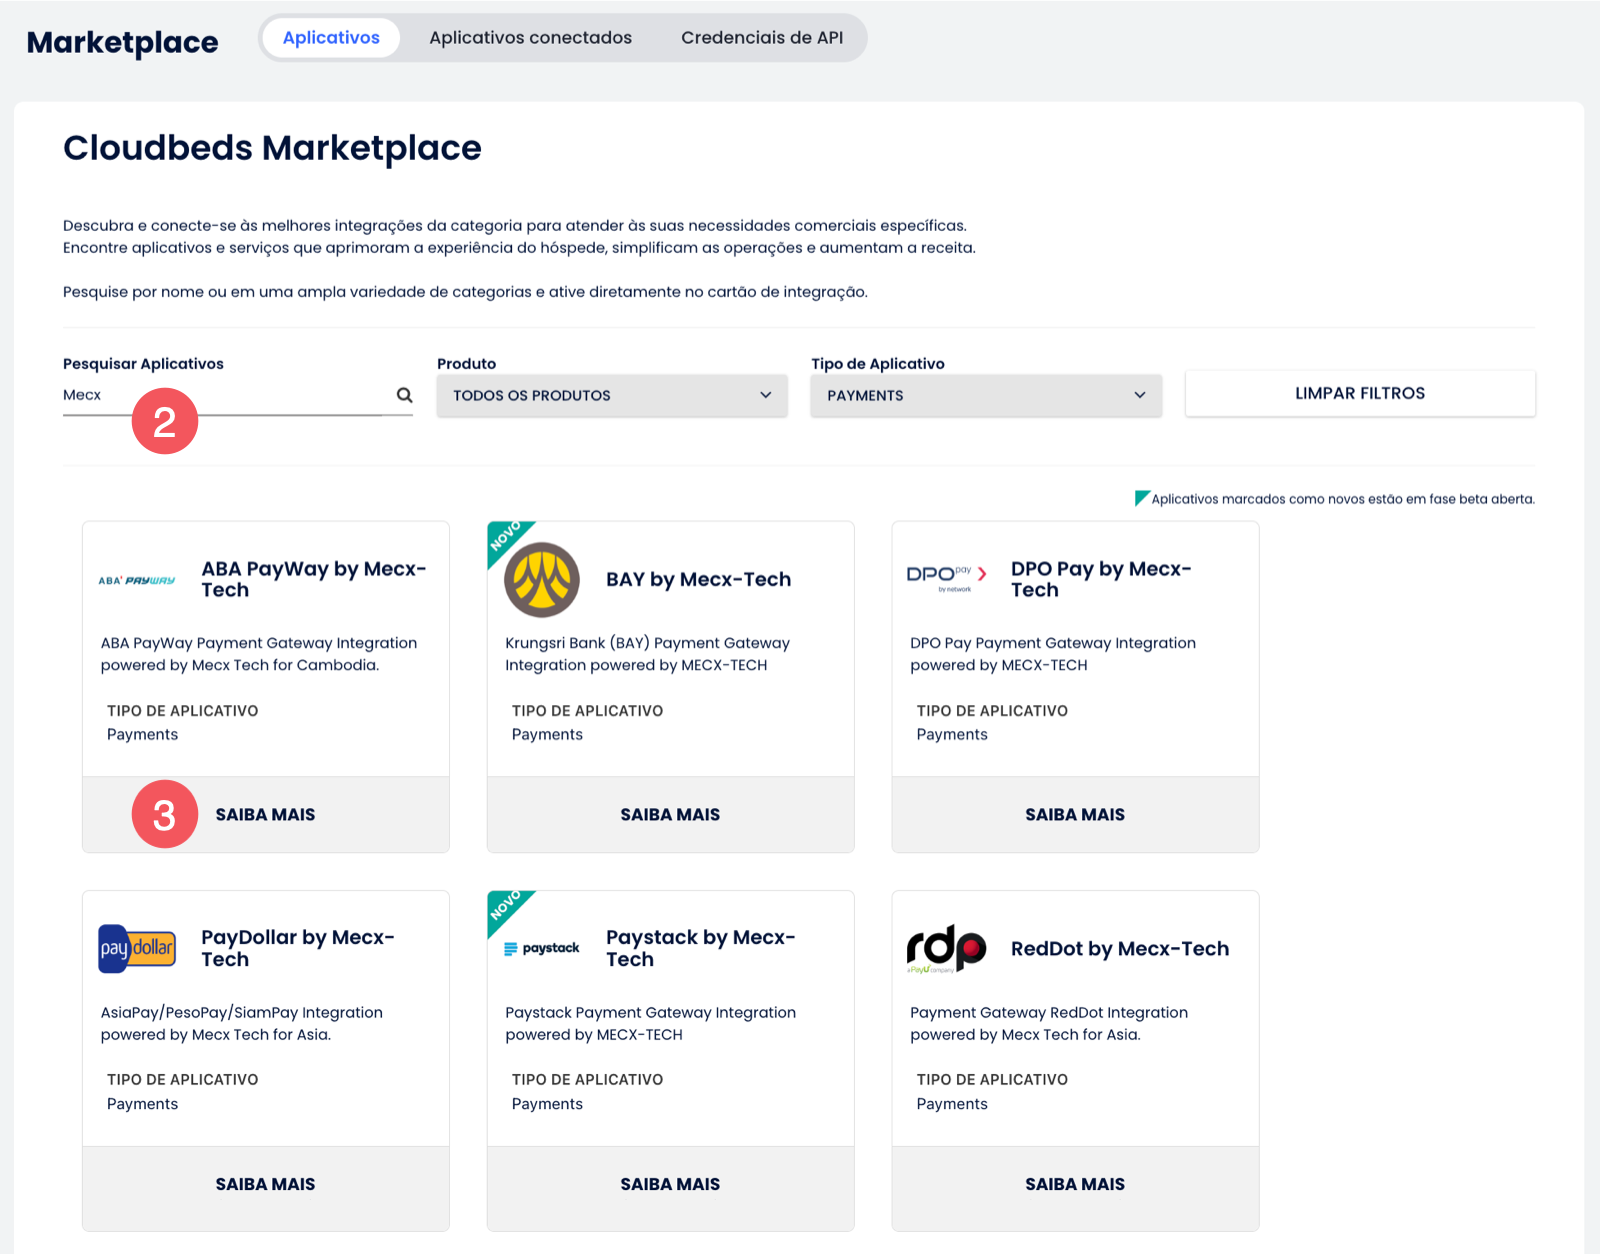Viewport: 1600px width, 1254px height.
Task: Click the DPO Pay logo
Action: pyautogui.click(x=946, y=577)
